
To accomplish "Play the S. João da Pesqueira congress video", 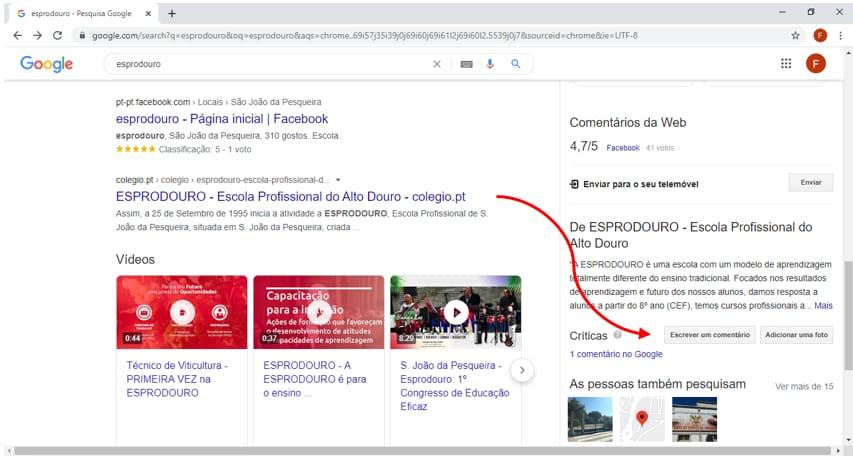I will 456,312.
